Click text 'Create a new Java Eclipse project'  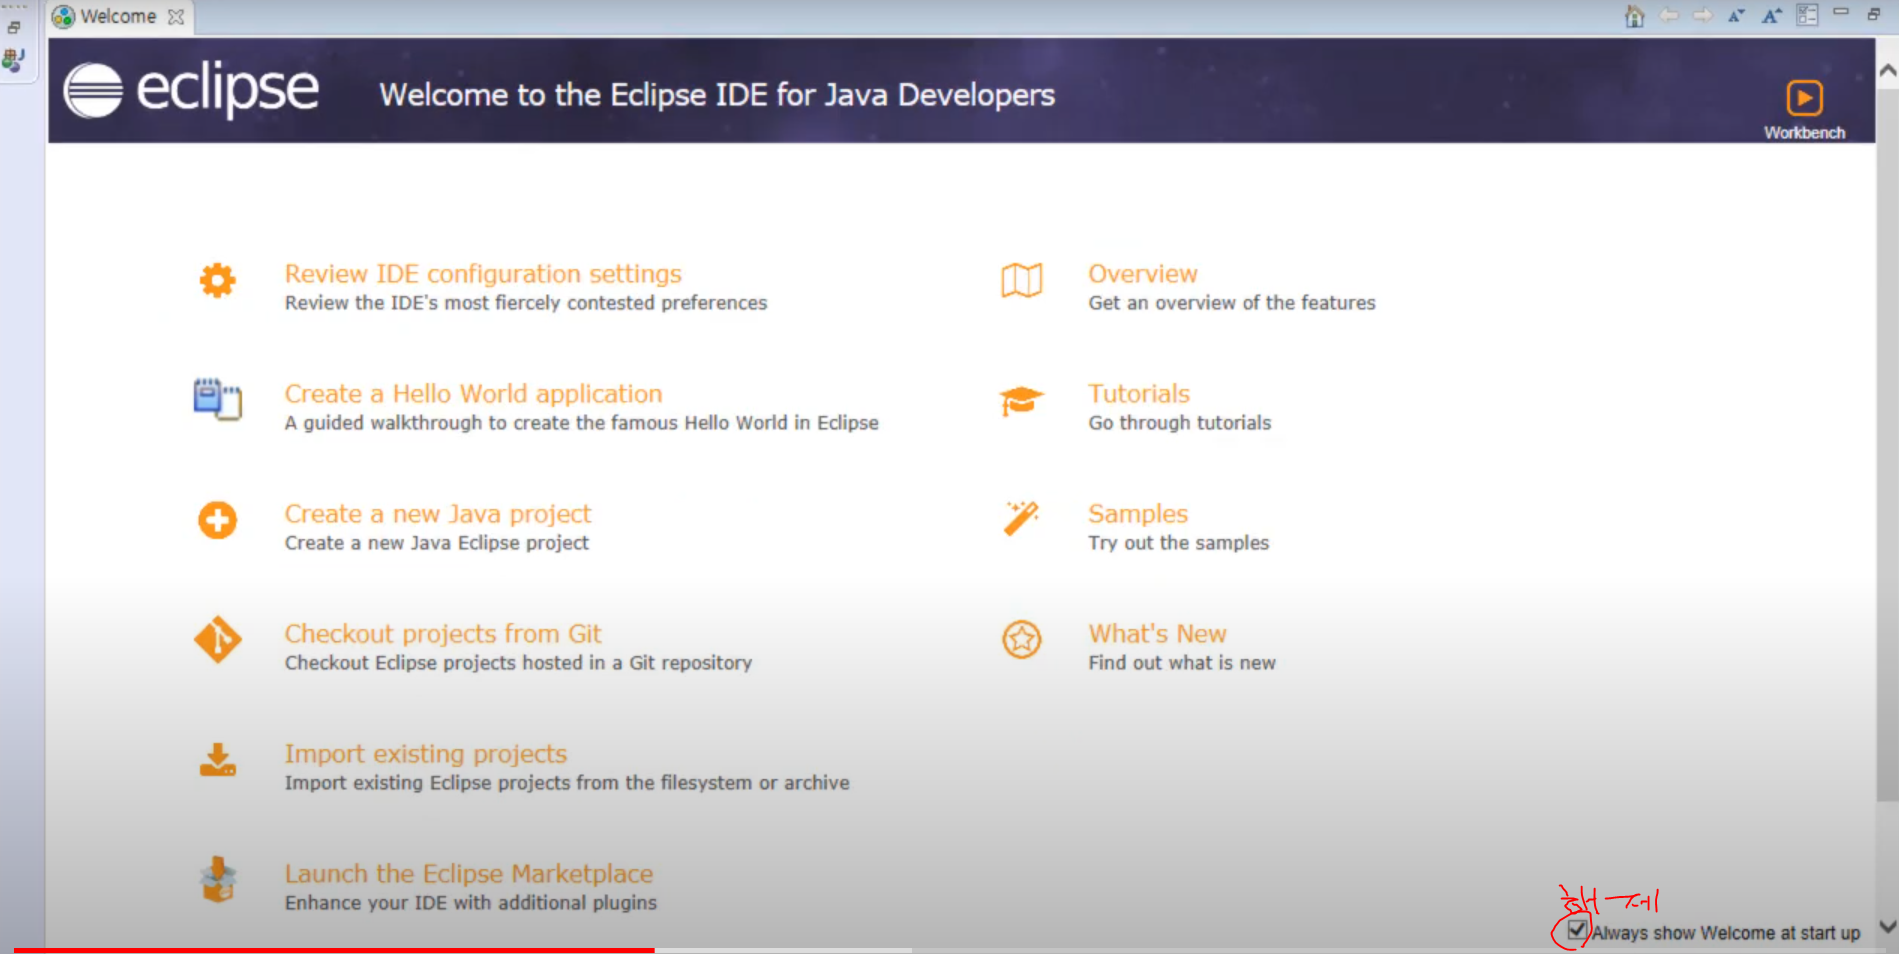click(x=437, y=543)
